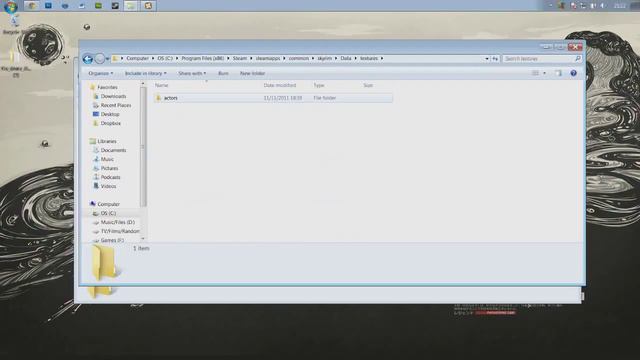The image size is (640, 360).
Task: Open the address bar history dropdown
Action: [x=487, y=59]
